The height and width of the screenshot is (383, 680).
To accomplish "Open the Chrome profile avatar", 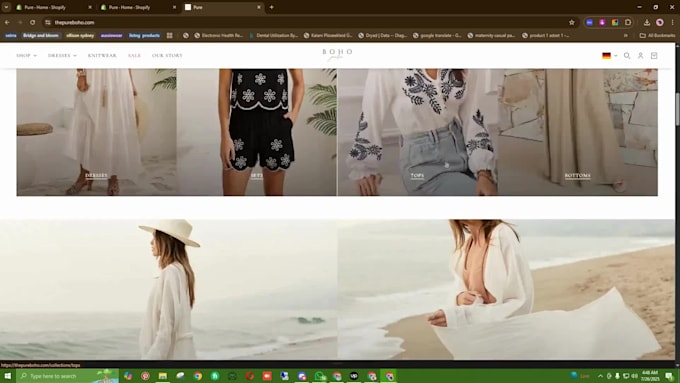I will click(x=660, y=22).
